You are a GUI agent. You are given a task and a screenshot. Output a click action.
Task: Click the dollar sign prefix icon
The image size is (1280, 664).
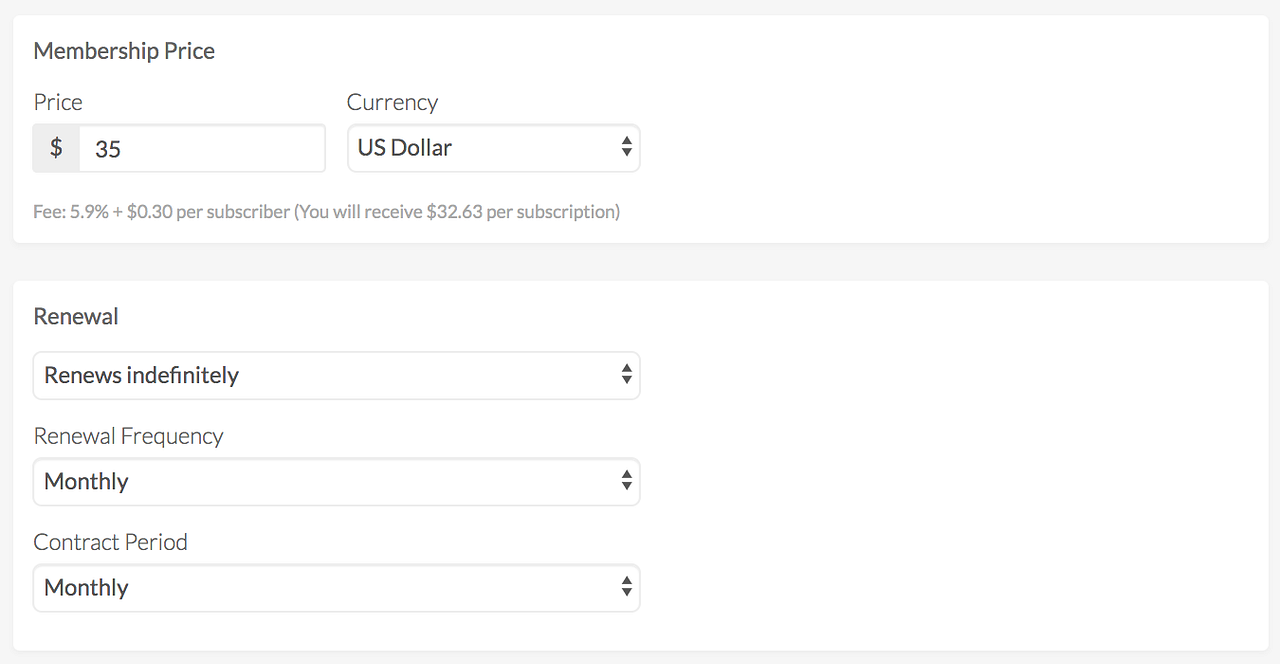coord(56,149)
